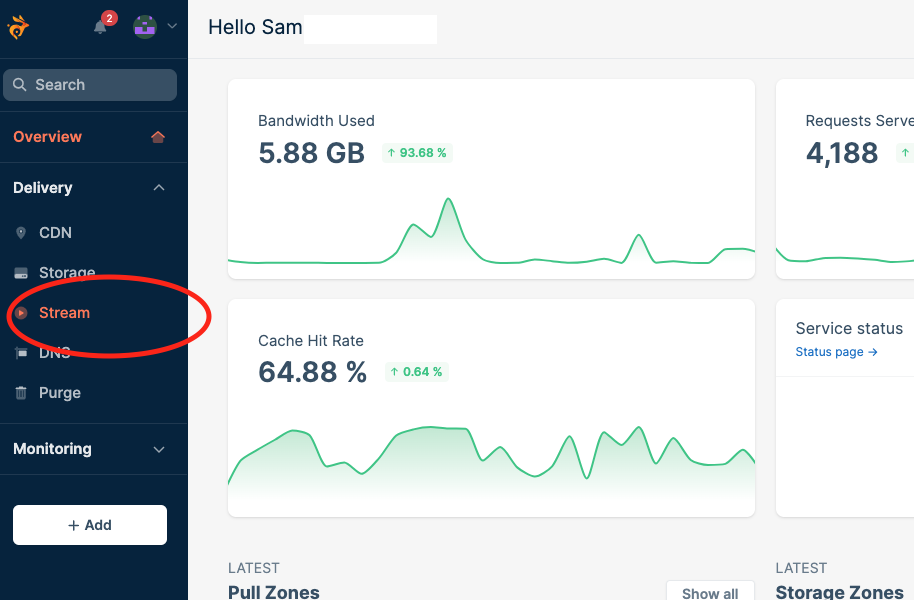Click the bunny logo icon

(18, 26)
